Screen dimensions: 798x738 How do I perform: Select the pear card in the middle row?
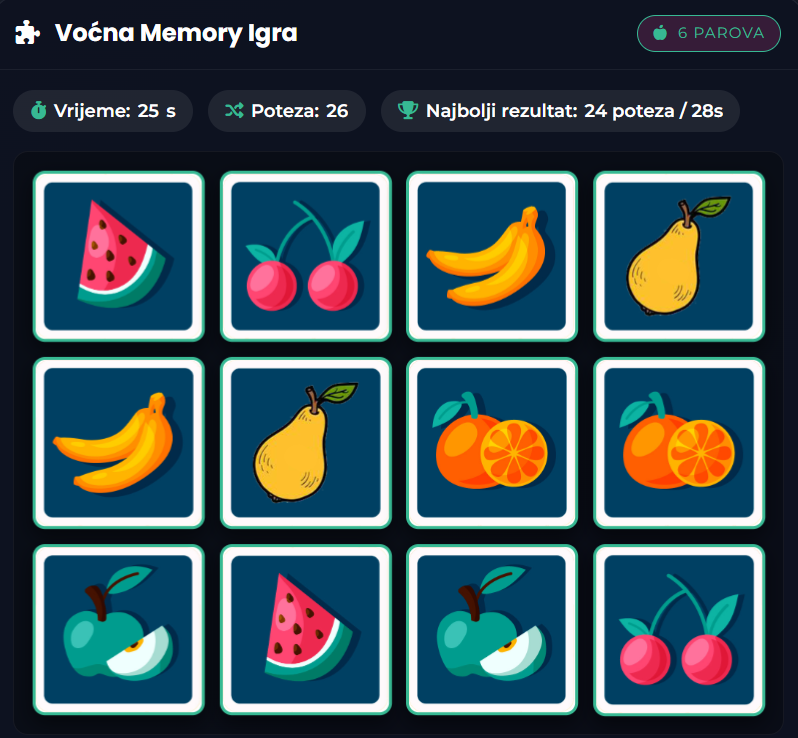[306, 443]
